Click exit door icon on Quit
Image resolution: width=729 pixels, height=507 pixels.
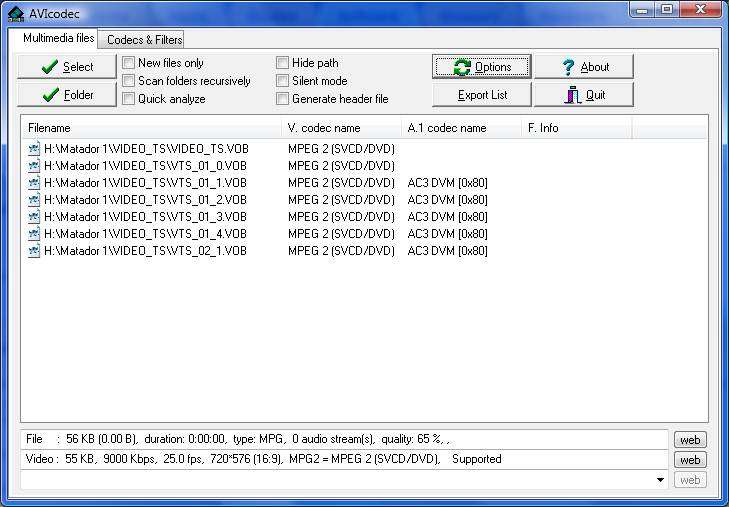click(573, 95)
